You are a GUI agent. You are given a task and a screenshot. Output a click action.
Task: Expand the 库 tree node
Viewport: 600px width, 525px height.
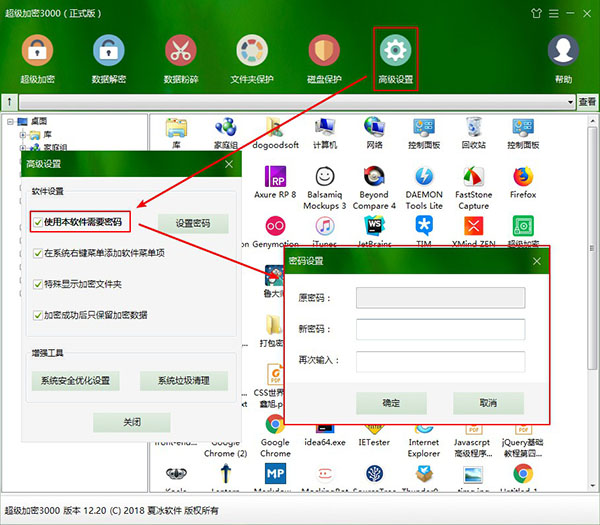tap(23, 134)
